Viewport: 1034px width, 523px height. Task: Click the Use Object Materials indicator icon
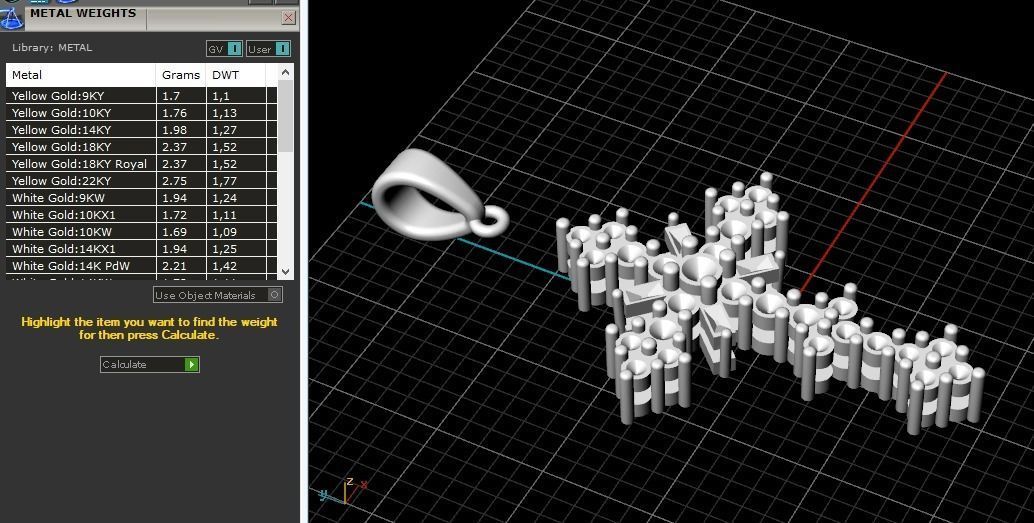[x=274, y=295]
